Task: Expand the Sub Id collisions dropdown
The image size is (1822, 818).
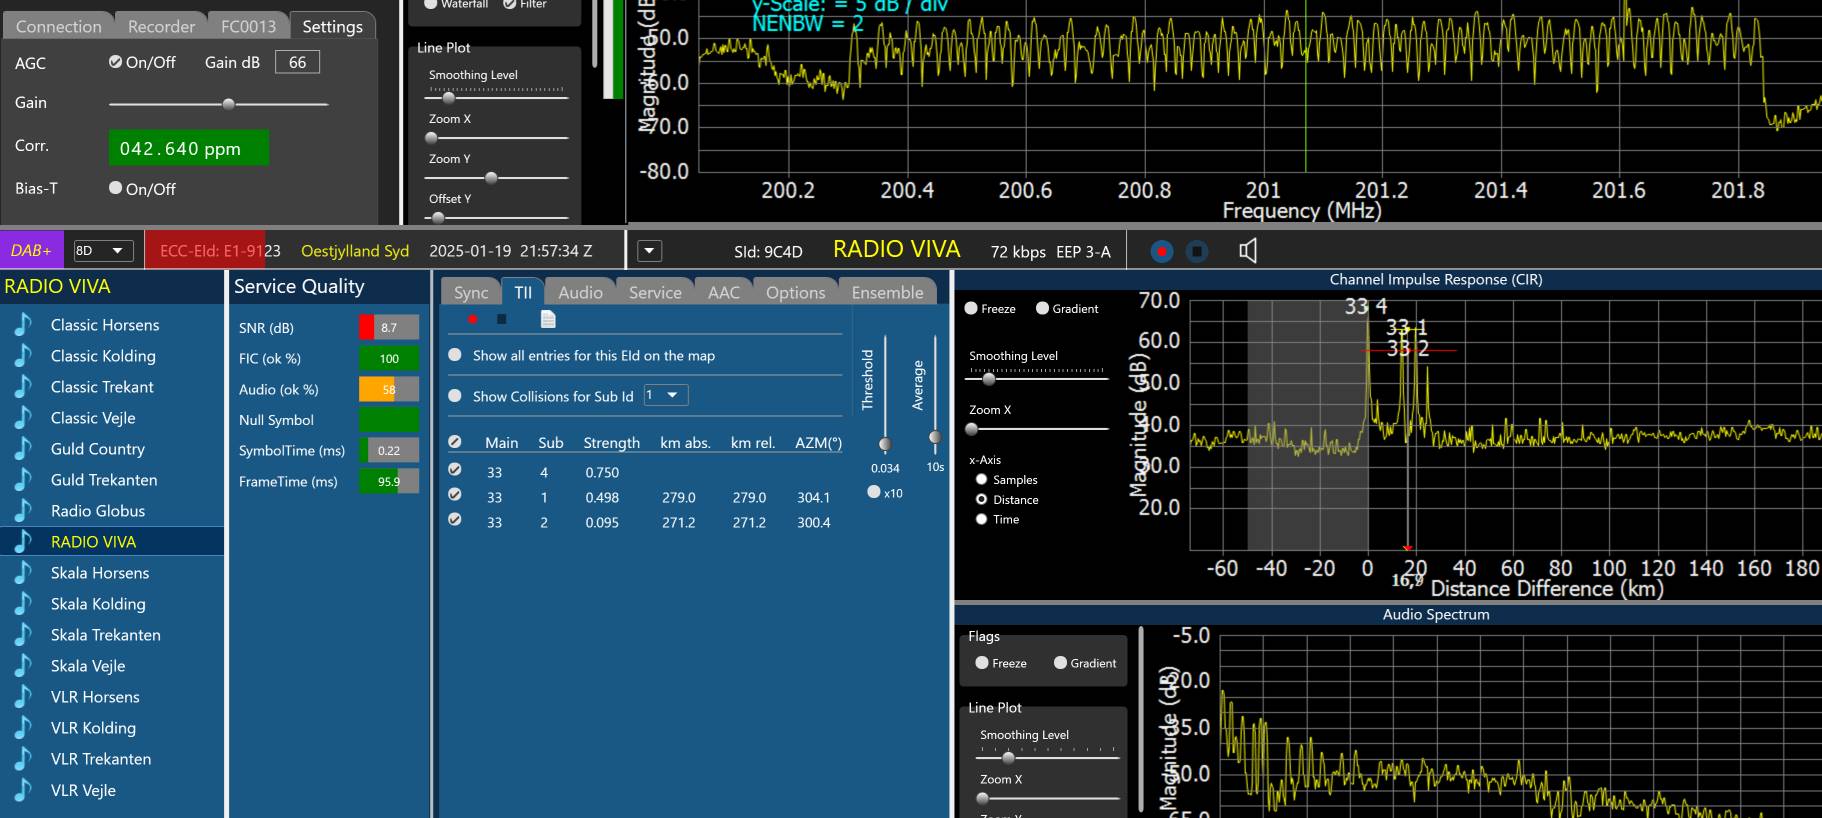Action: (x=666, y=396)
